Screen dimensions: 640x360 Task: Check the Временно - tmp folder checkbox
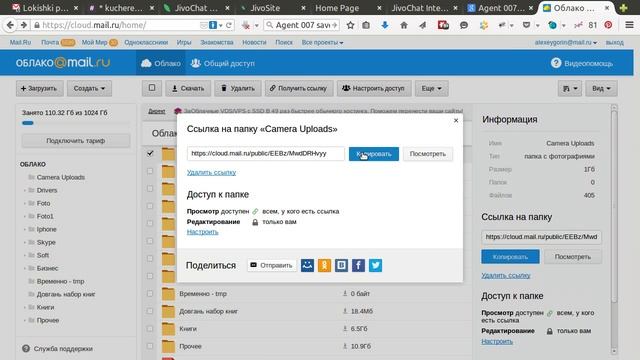tap(150, 293)
